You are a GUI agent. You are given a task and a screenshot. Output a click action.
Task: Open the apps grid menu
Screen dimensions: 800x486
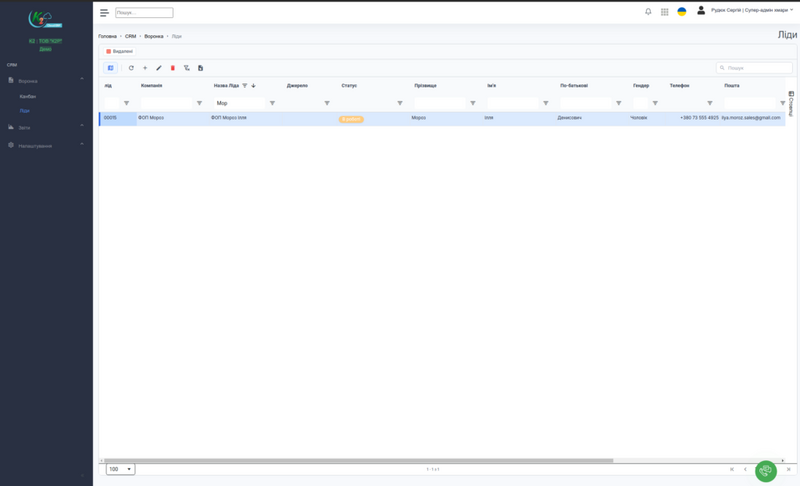coord(665,12)
